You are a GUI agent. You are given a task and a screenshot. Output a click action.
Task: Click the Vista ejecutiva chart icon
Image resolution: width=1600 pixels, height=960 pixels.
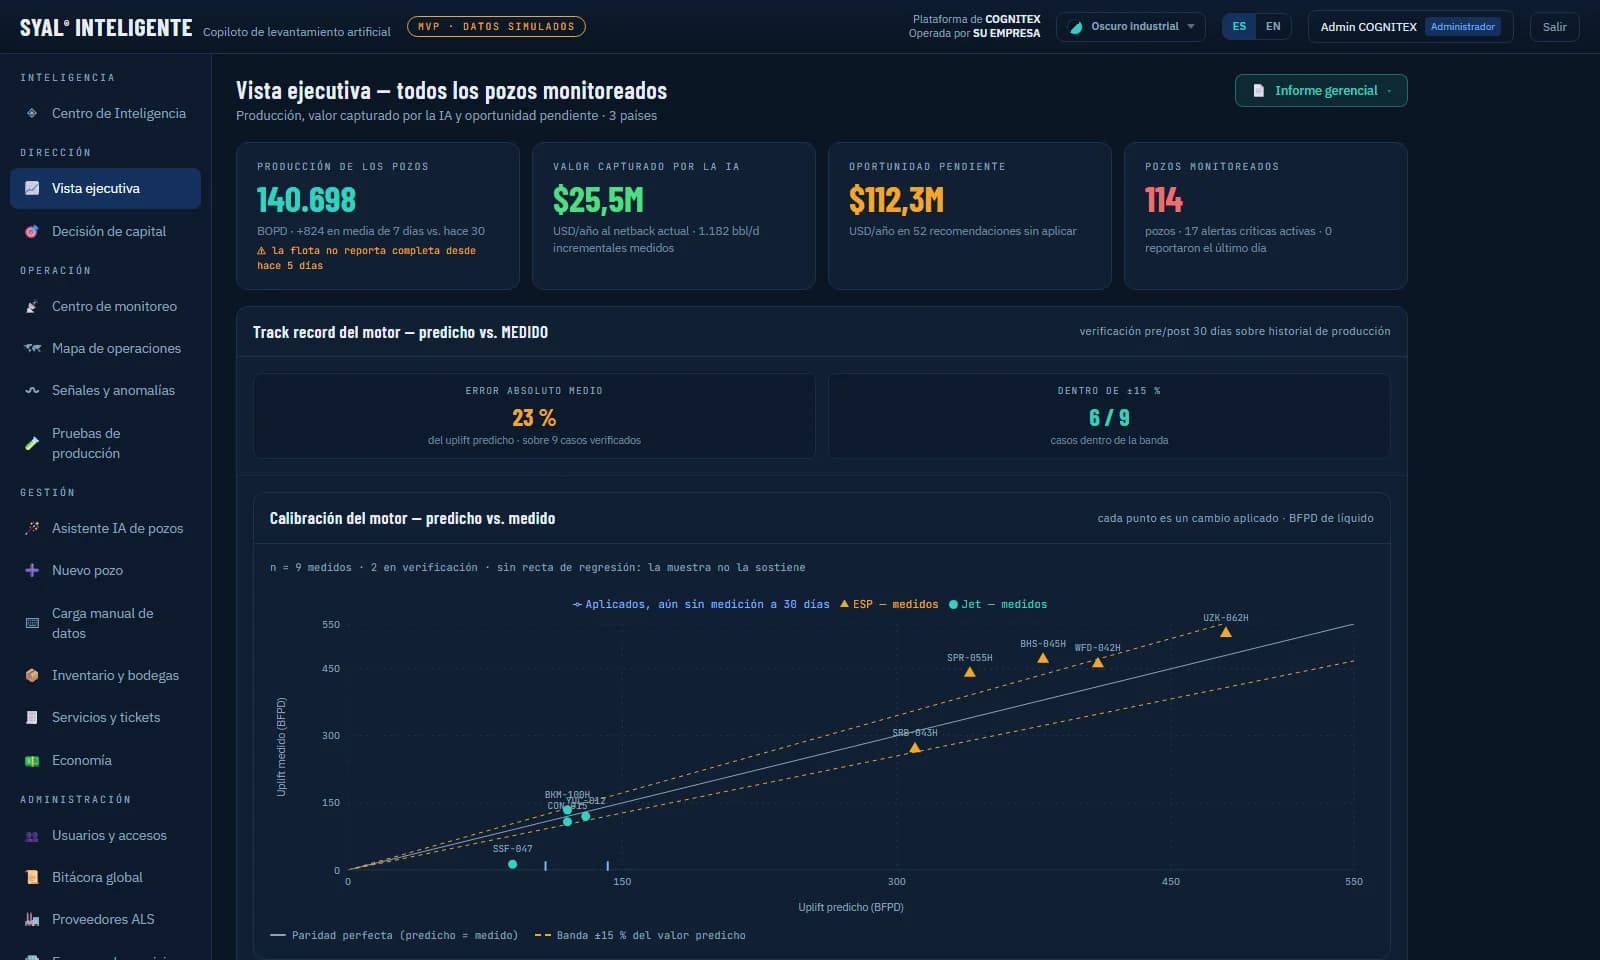(32, 188)
